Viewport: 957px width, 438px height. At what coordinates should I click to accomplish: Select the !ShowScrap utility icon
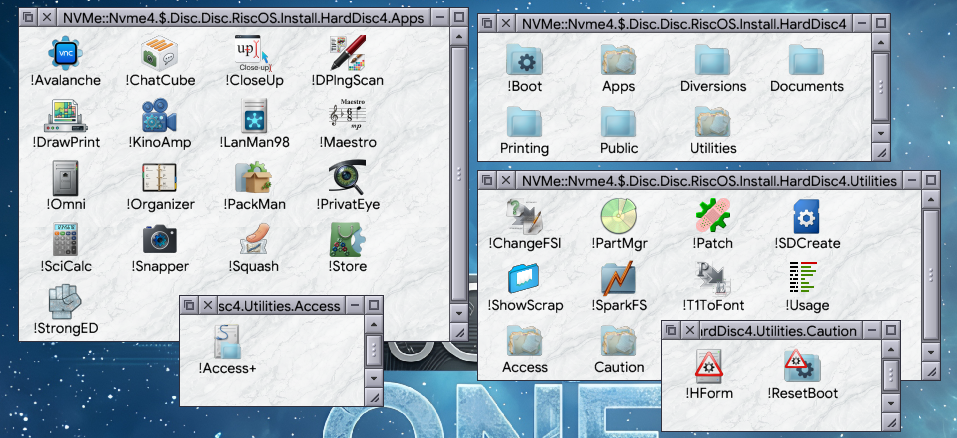(524, 279)
